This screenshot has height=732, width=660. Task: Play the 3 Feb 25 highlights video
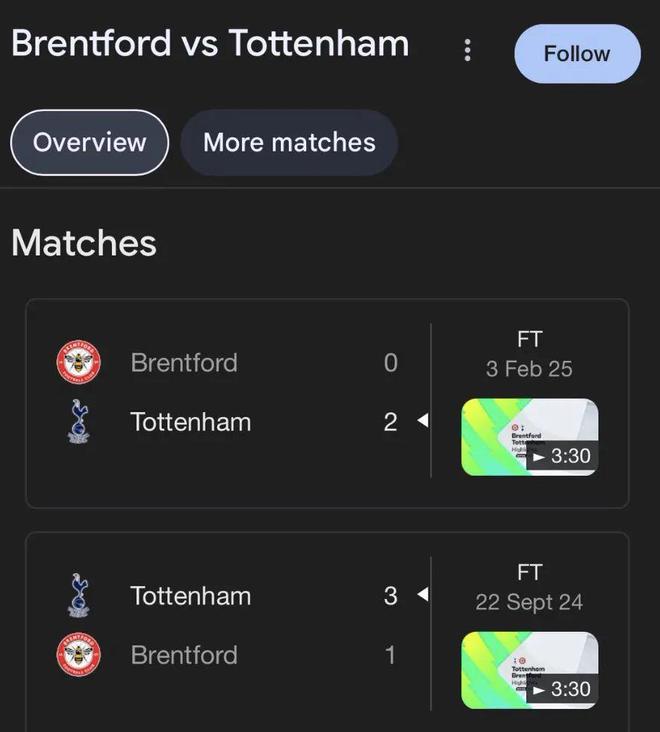click(x=529, y=437)
